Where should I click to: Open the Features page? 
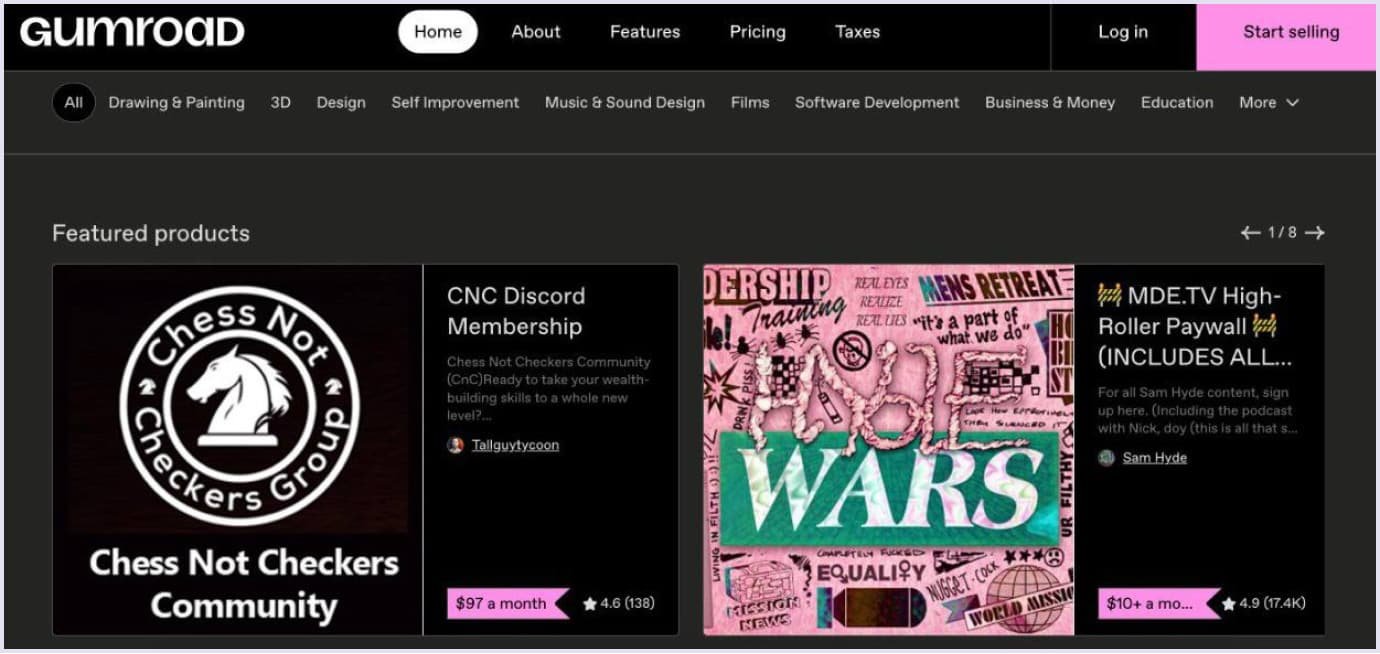[x=645, y=32]
